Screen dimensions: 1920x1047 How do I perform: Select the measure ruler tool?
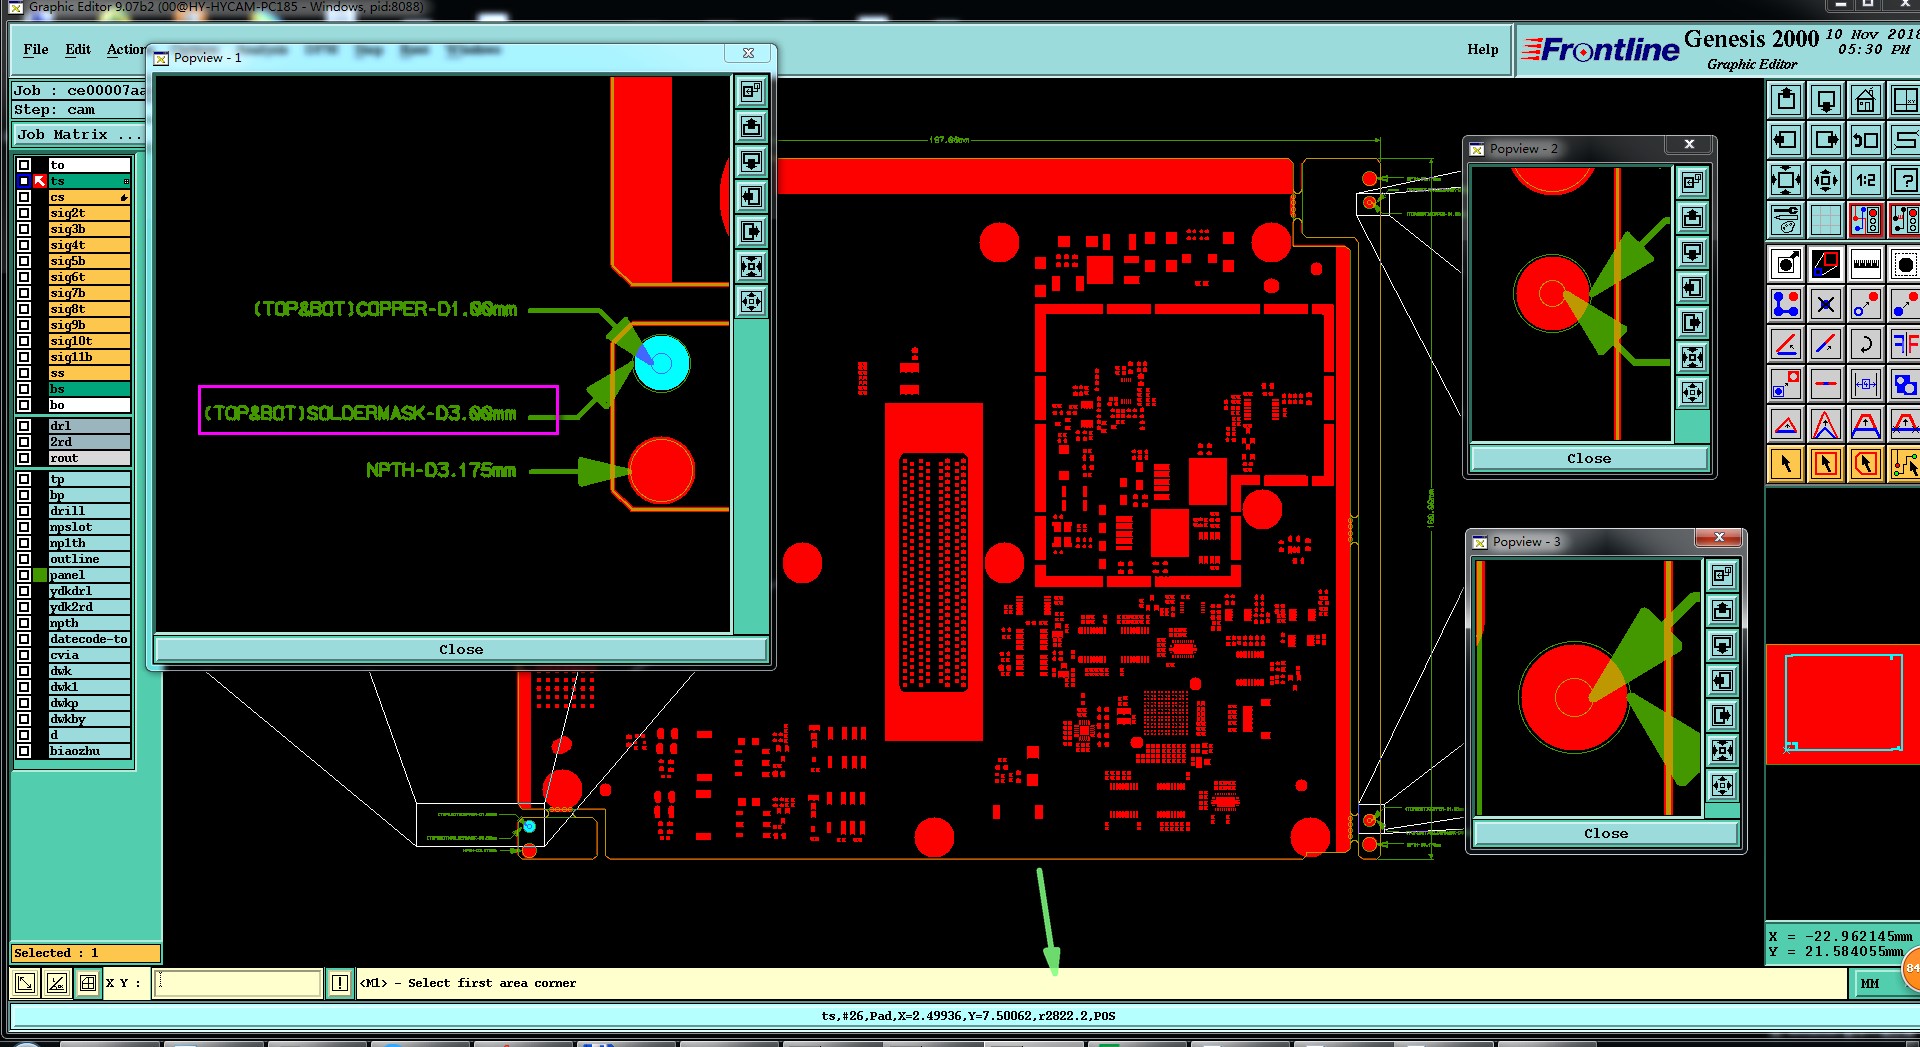coord(1865,265)
